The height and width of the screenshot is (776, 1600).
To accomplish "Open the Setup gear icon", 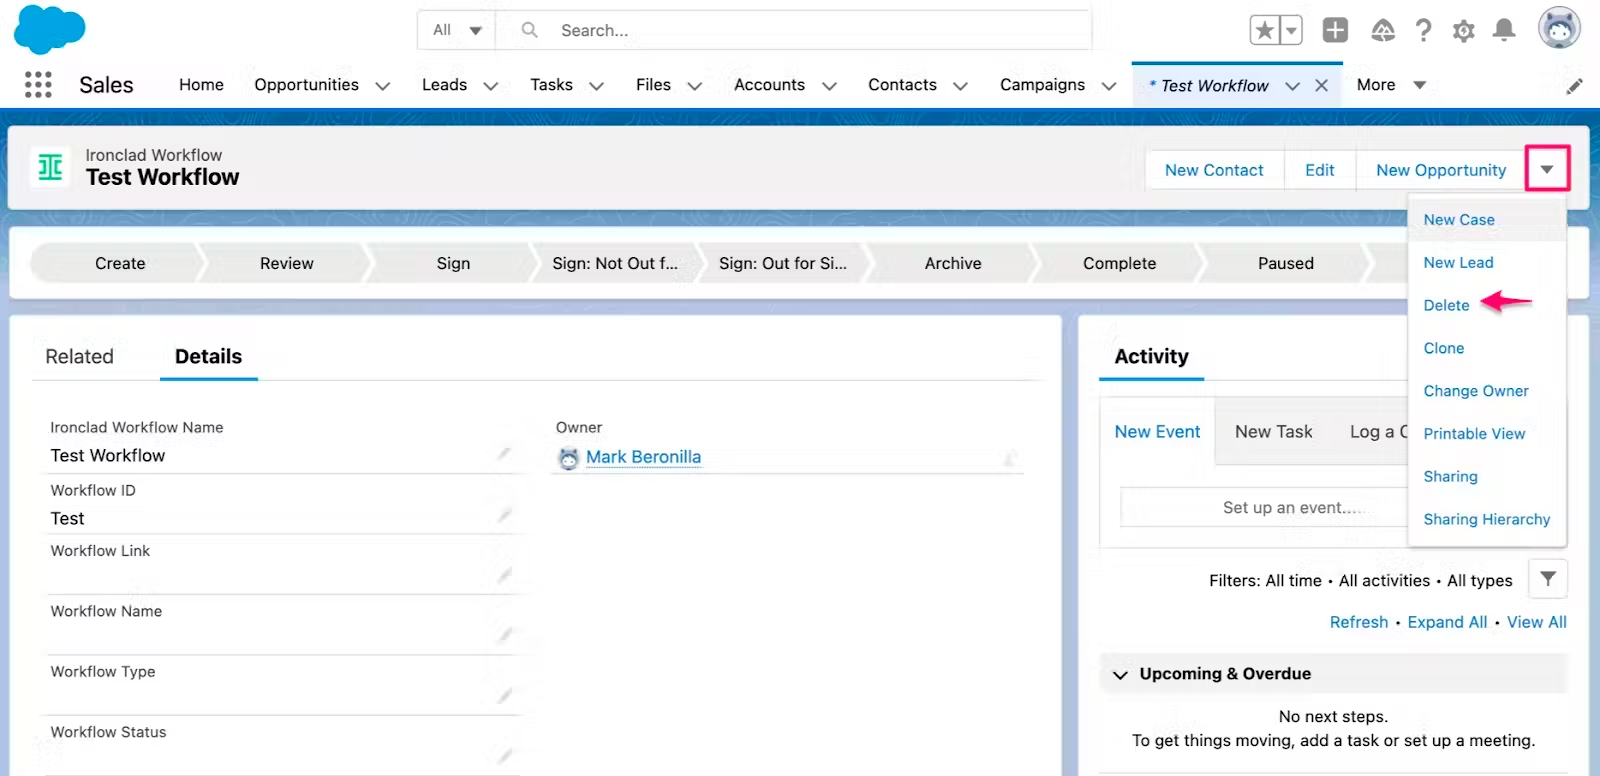I will click(1463, 31).
